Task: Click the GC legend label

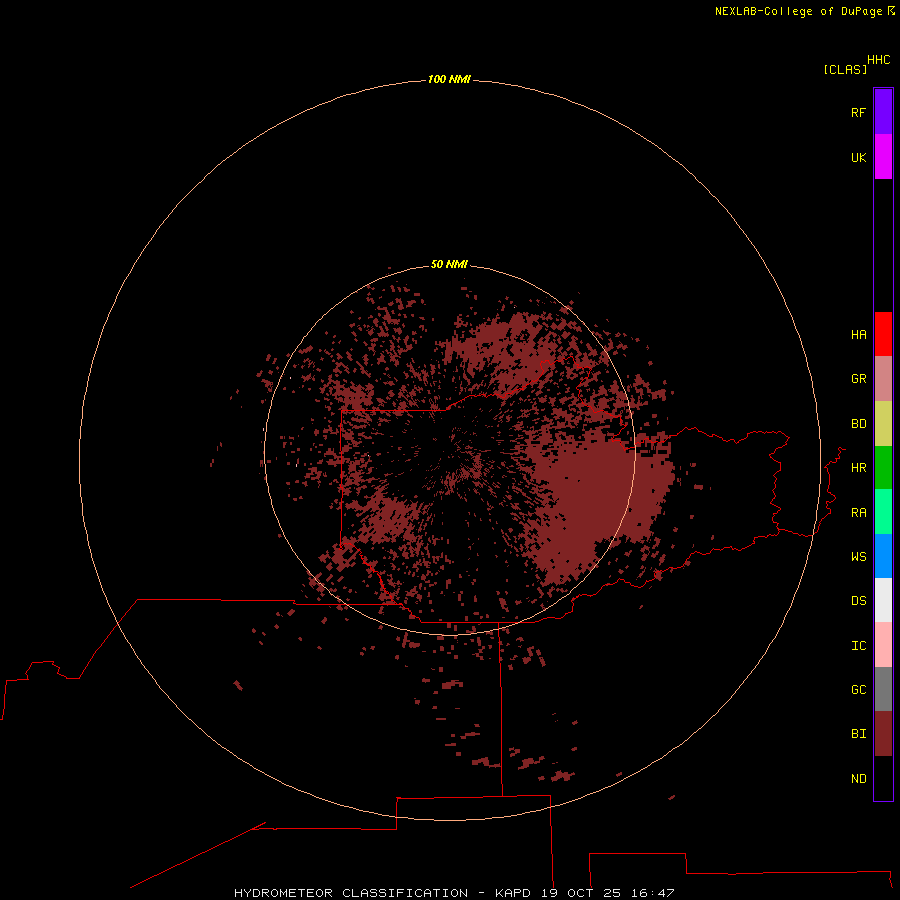Action: click(858, 690)
